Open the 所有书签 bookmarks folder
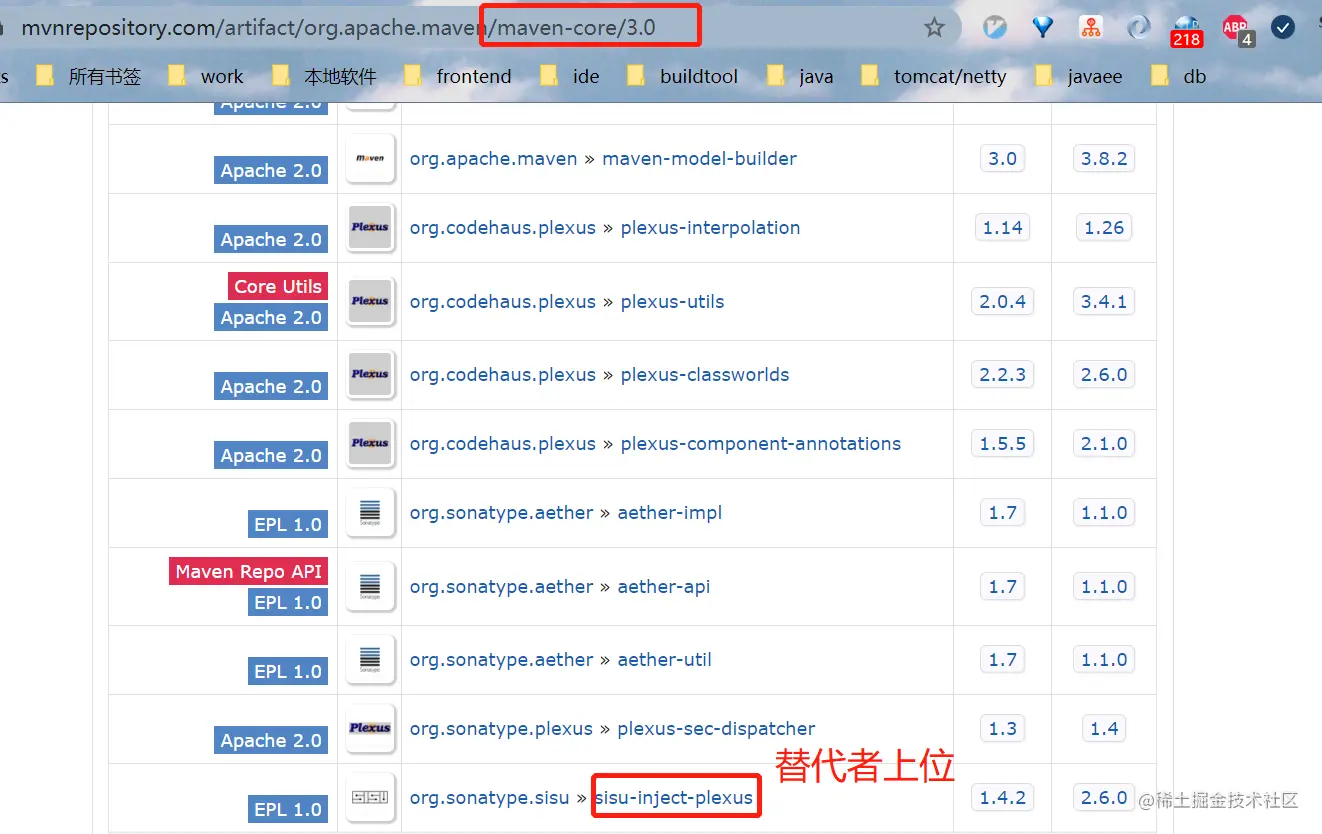This screenshot has width=1322, height=834. tap(89, 76)
